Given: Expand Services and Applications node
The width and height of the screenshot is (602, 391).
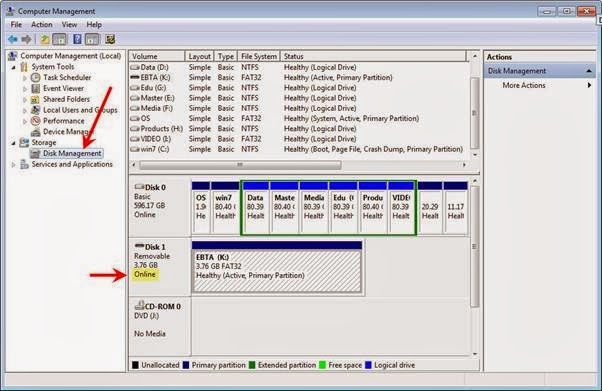Looking at the screenshot, I should point(14,165).
